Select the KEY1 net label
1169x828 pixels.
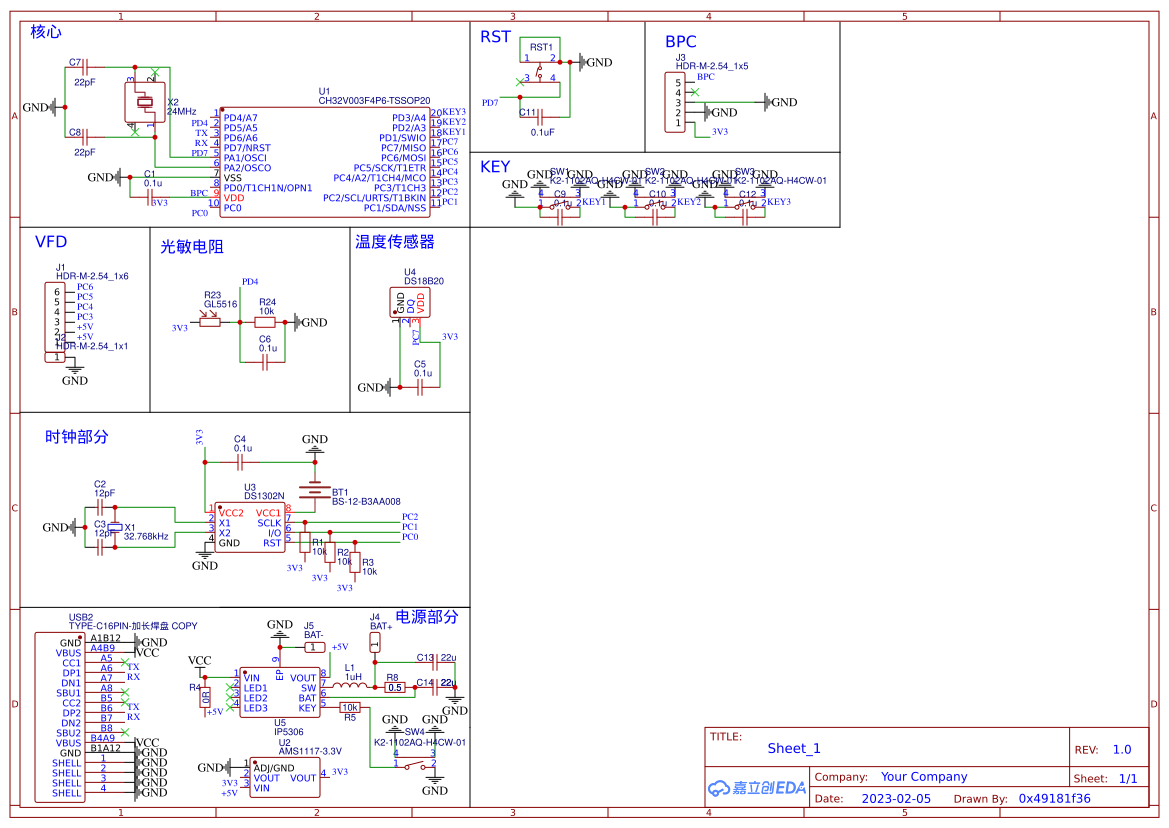pos(593,202)
